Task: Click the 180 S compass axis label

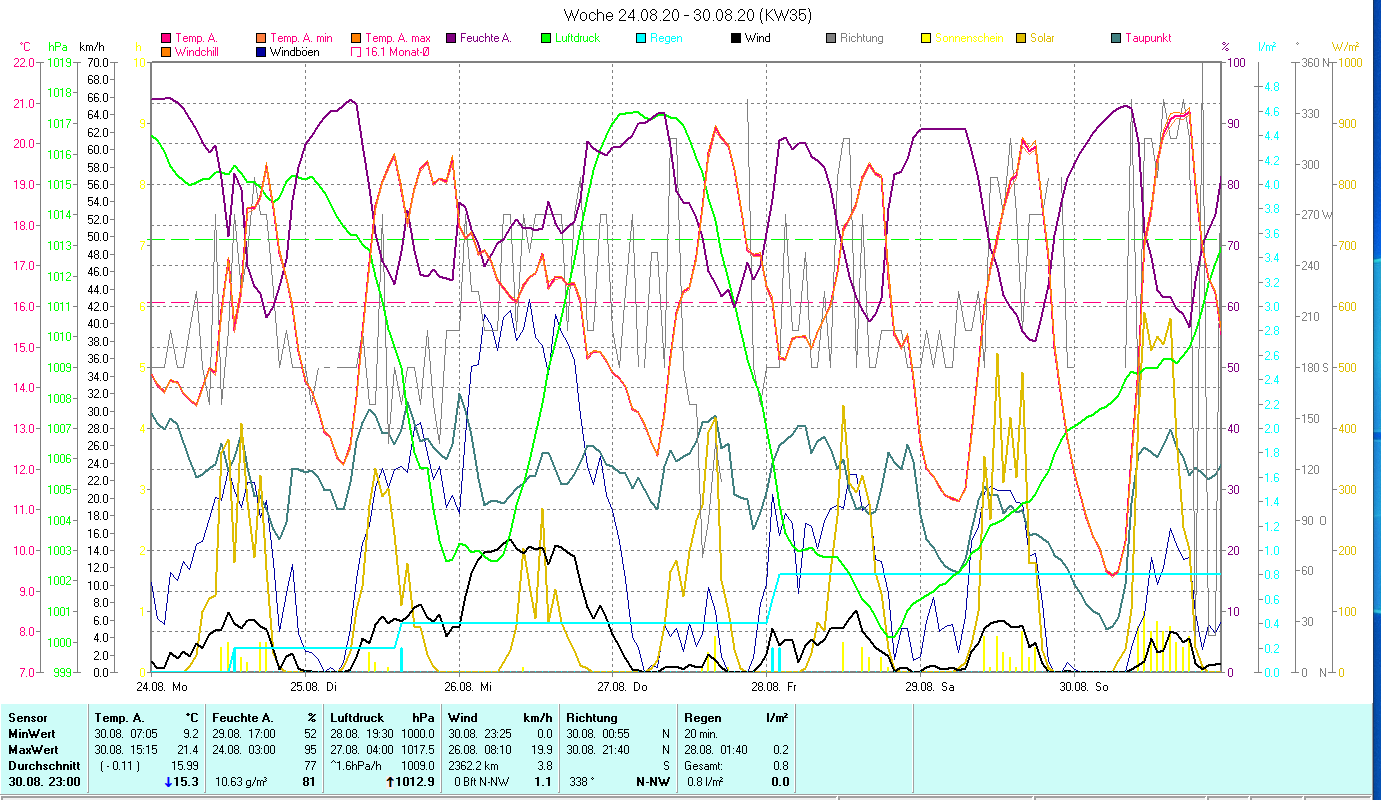Action: (1314, 367)
